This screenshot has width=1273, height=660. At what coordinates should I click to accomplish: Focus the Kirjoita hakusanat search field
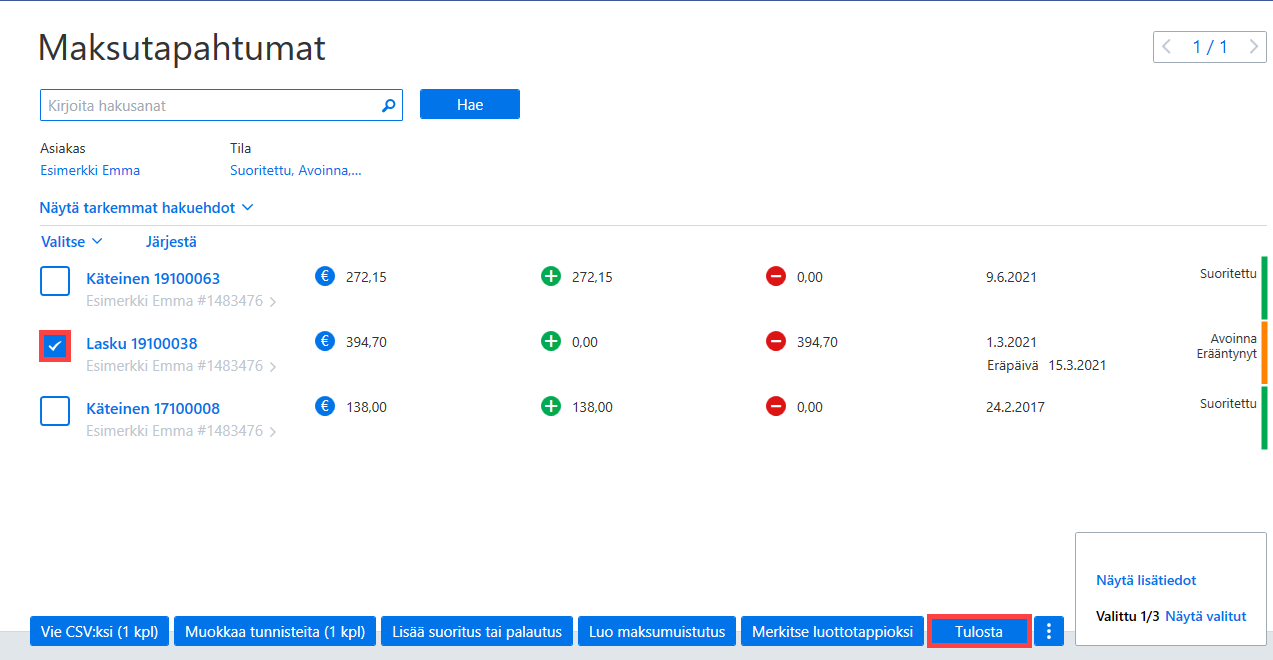click(x=221, y=105)
